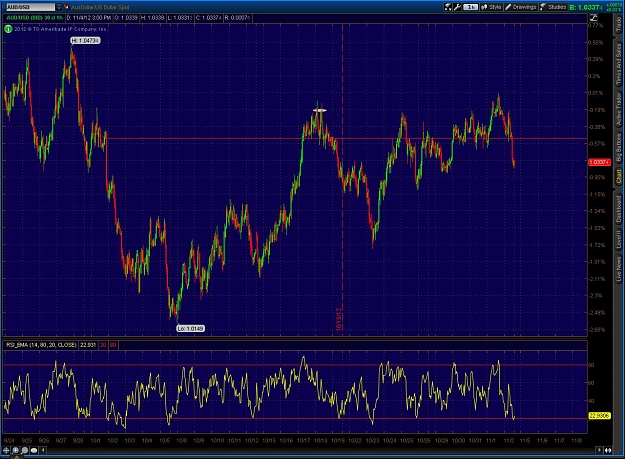This screenshot has width=625, height=459.
Task: Click the speech bubble icon in bottom bar
Action: (x=34, y=450)
